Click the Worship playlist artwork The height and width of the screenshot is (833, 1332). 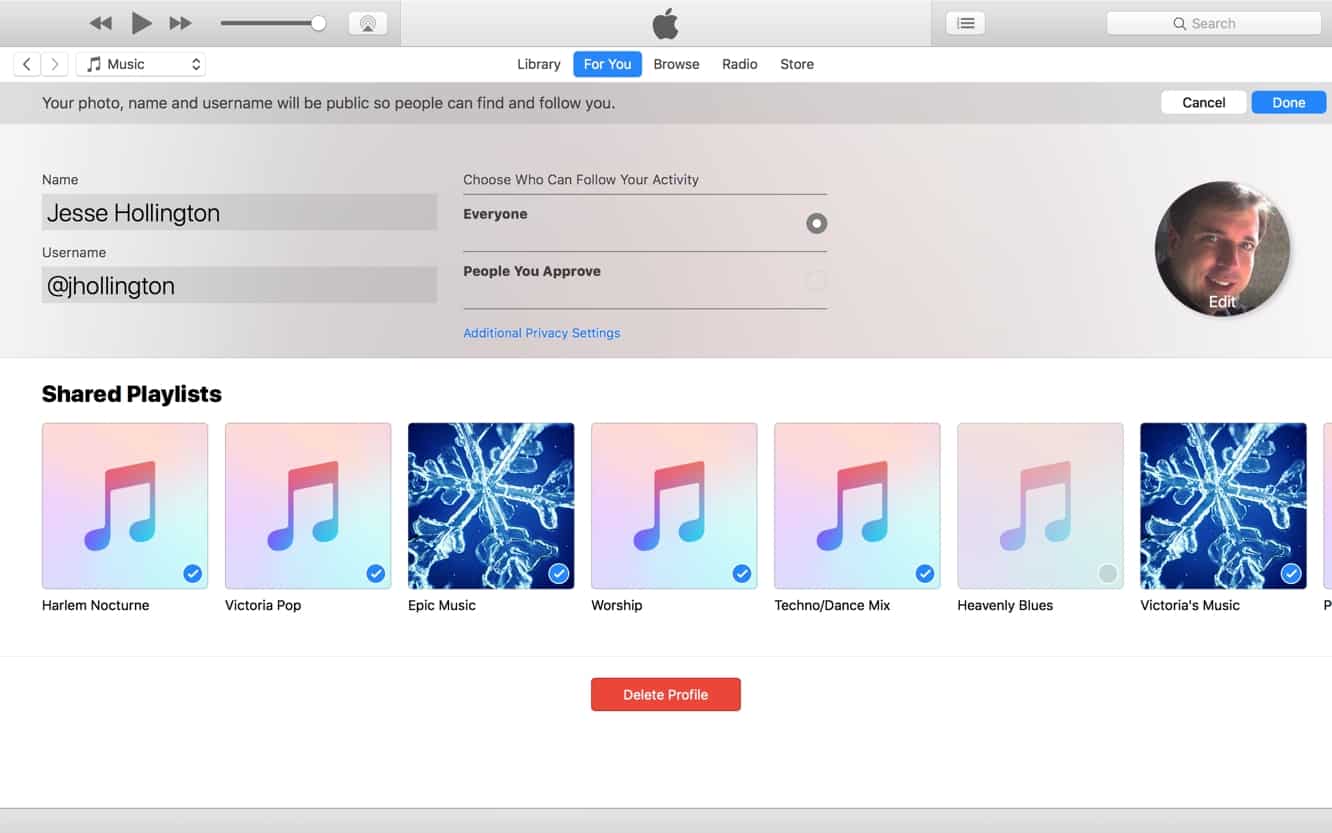pos(674,506)
